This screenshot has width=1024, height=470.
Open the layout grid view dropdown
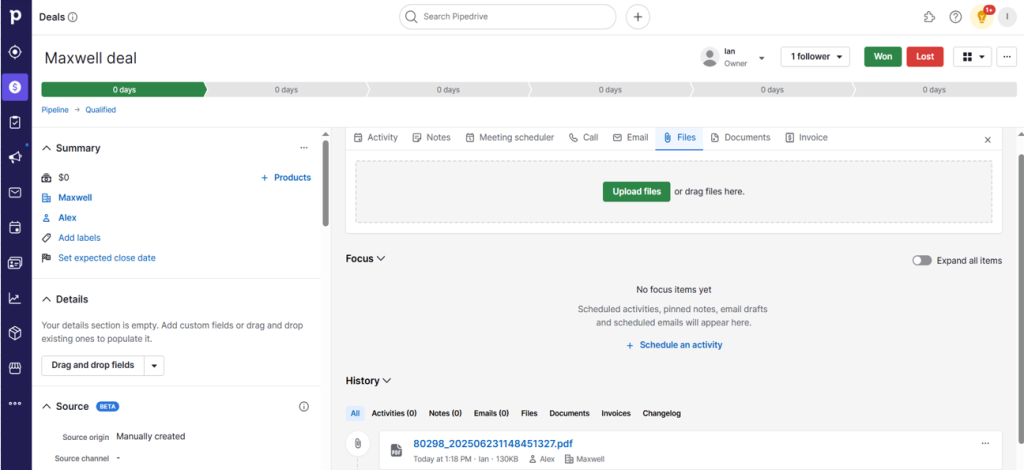[x=972, y=57]
